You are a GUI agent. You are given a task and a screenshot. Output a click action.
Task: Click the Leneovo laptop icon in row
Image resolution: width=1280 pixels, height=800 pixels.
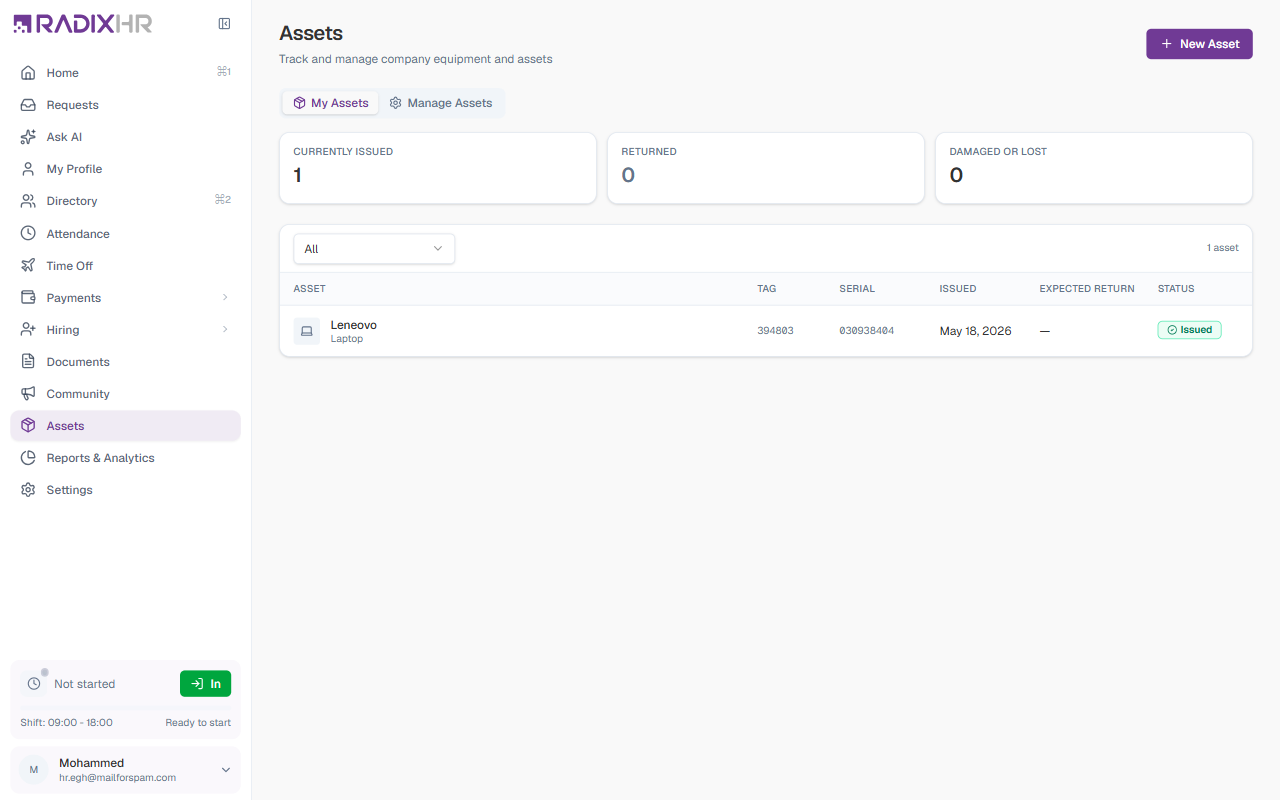307,331
